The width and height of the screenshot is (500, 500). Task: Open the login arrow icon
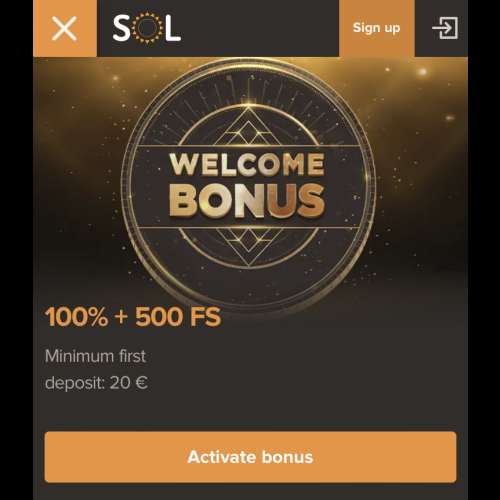coord(445,28)
